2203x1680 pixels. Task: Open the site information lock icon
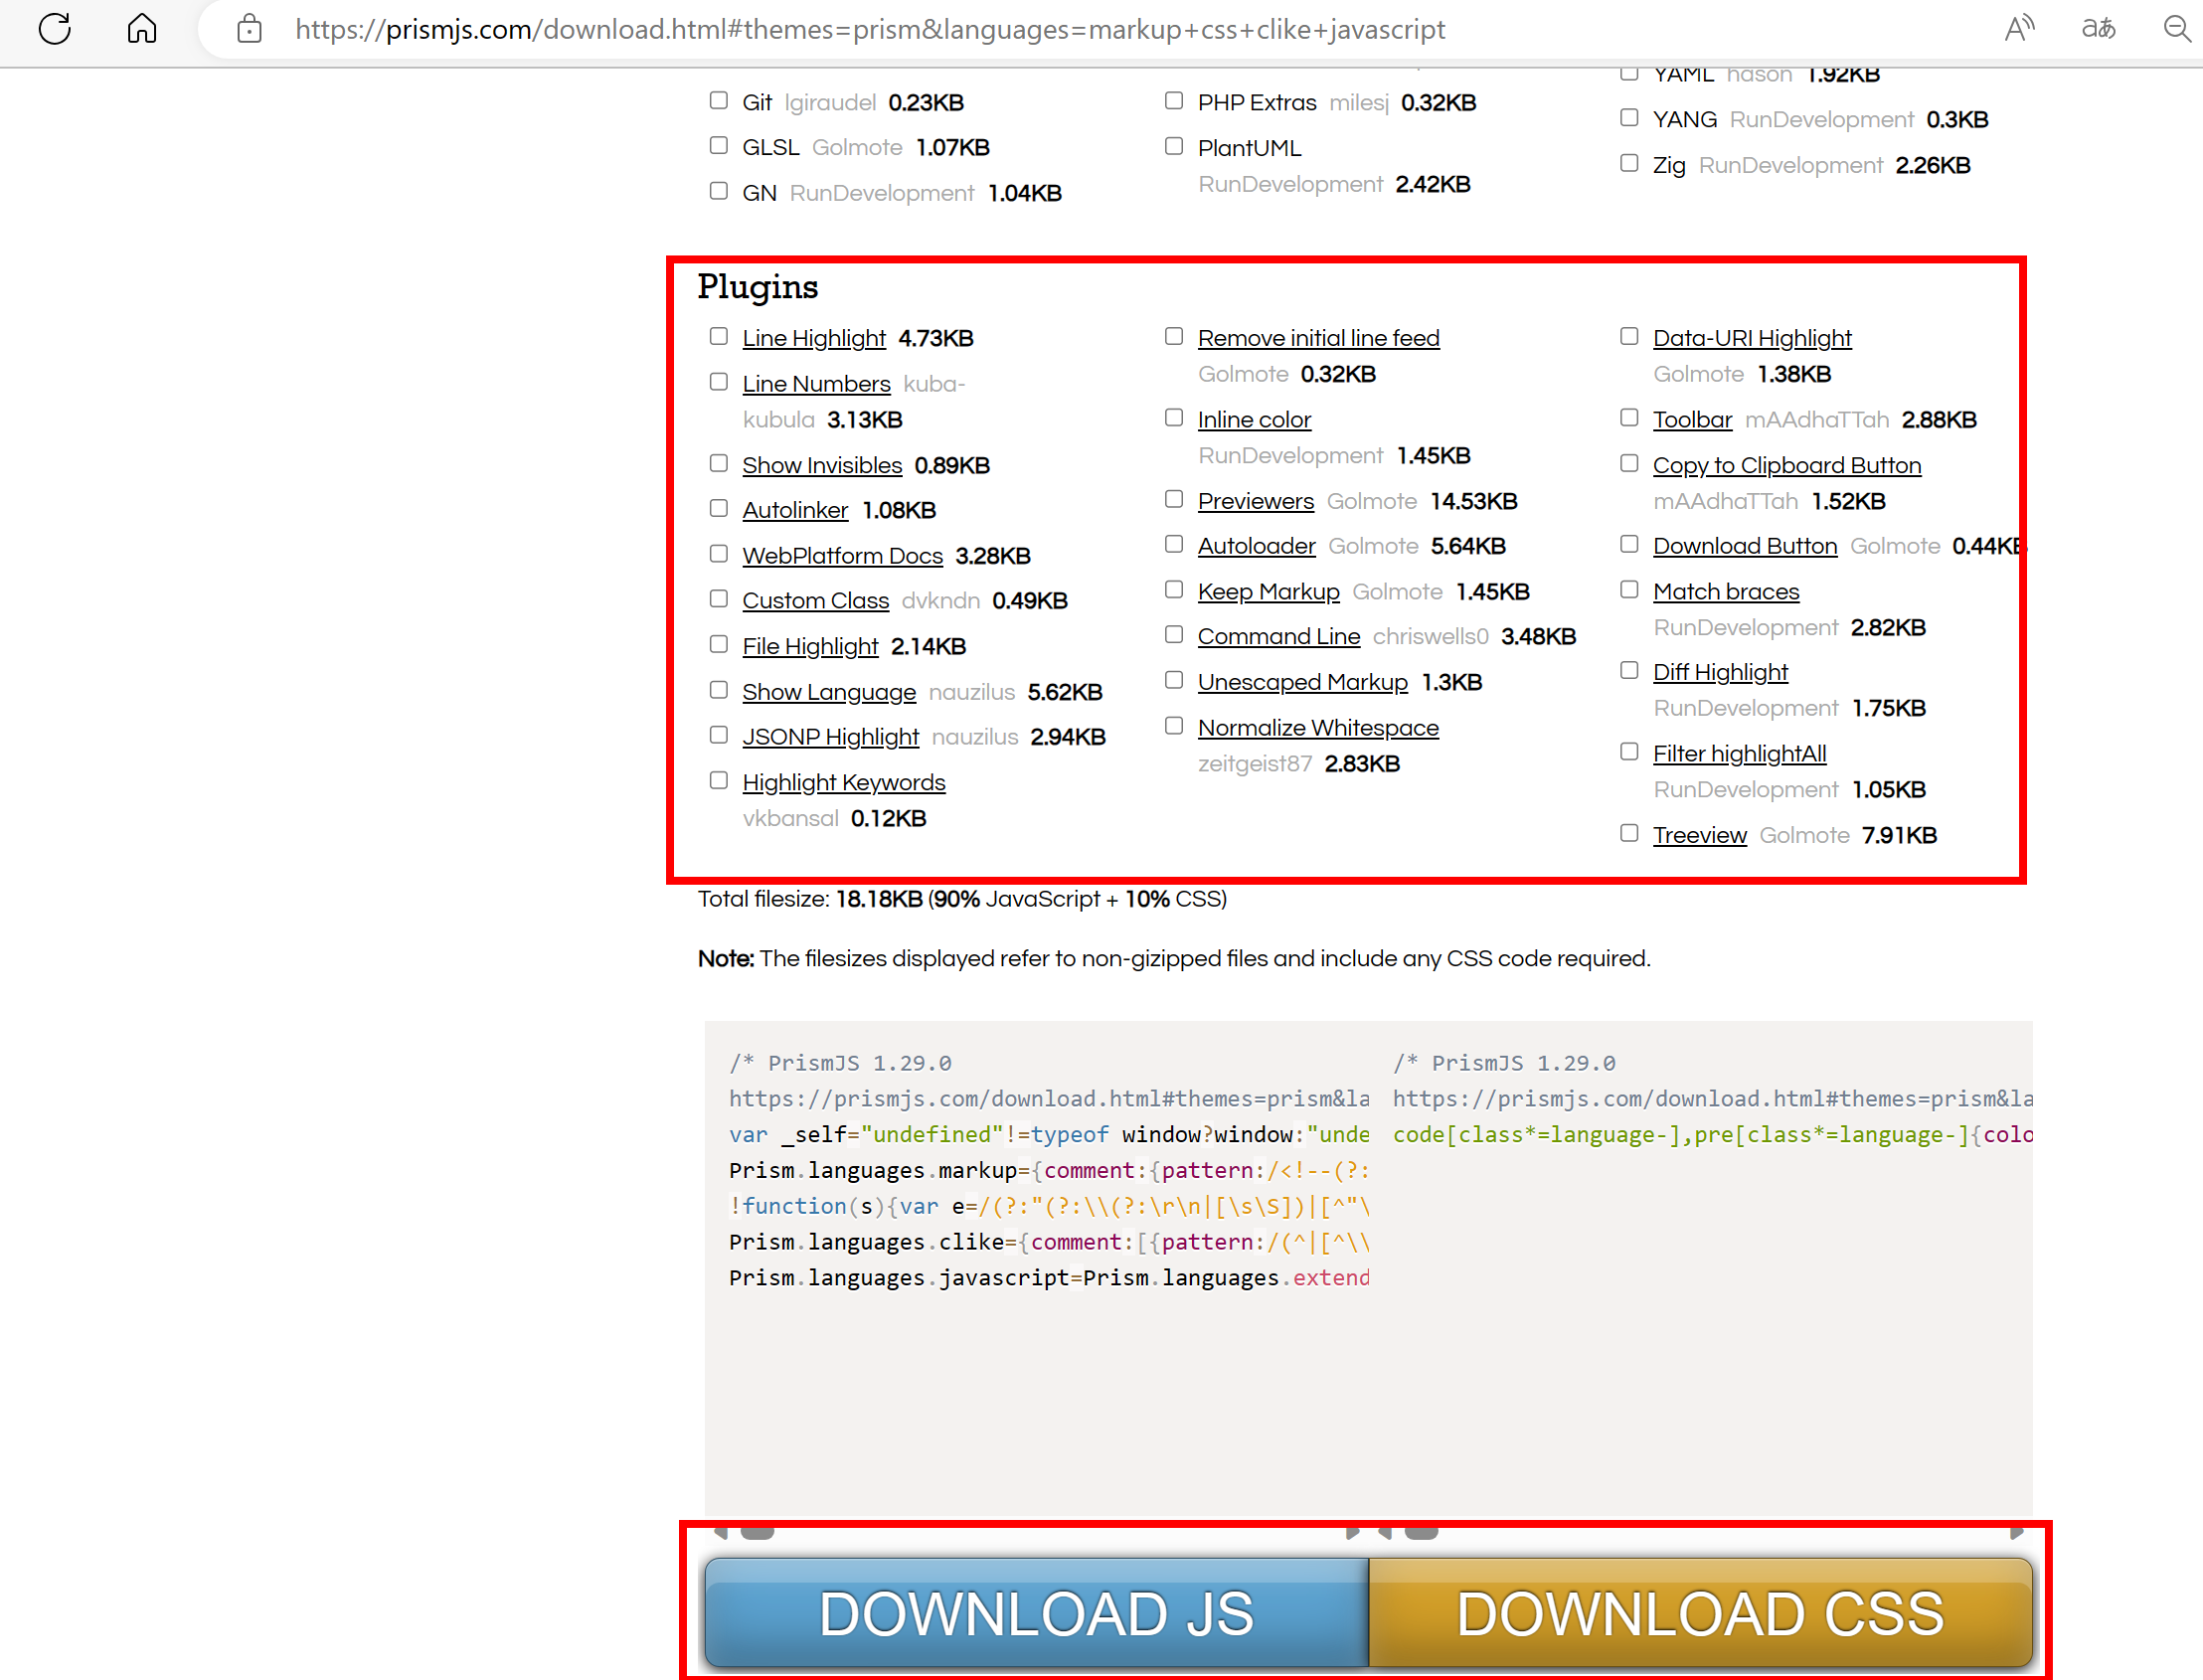[249, 29]
